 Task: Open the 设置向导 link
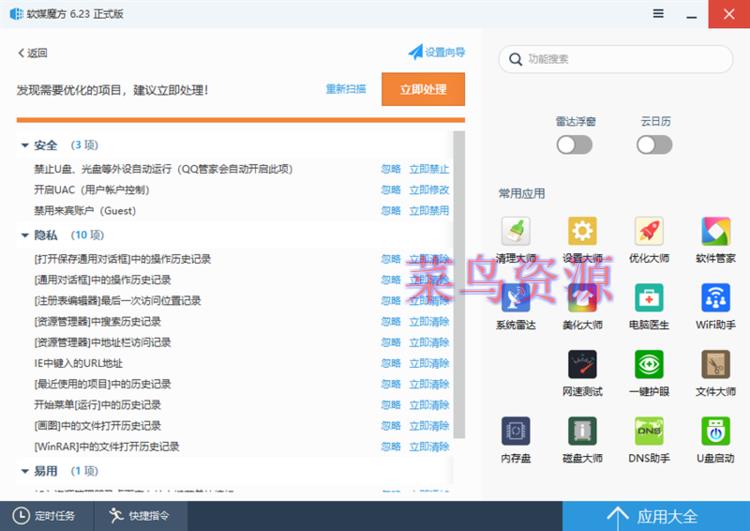coord(437,52)
